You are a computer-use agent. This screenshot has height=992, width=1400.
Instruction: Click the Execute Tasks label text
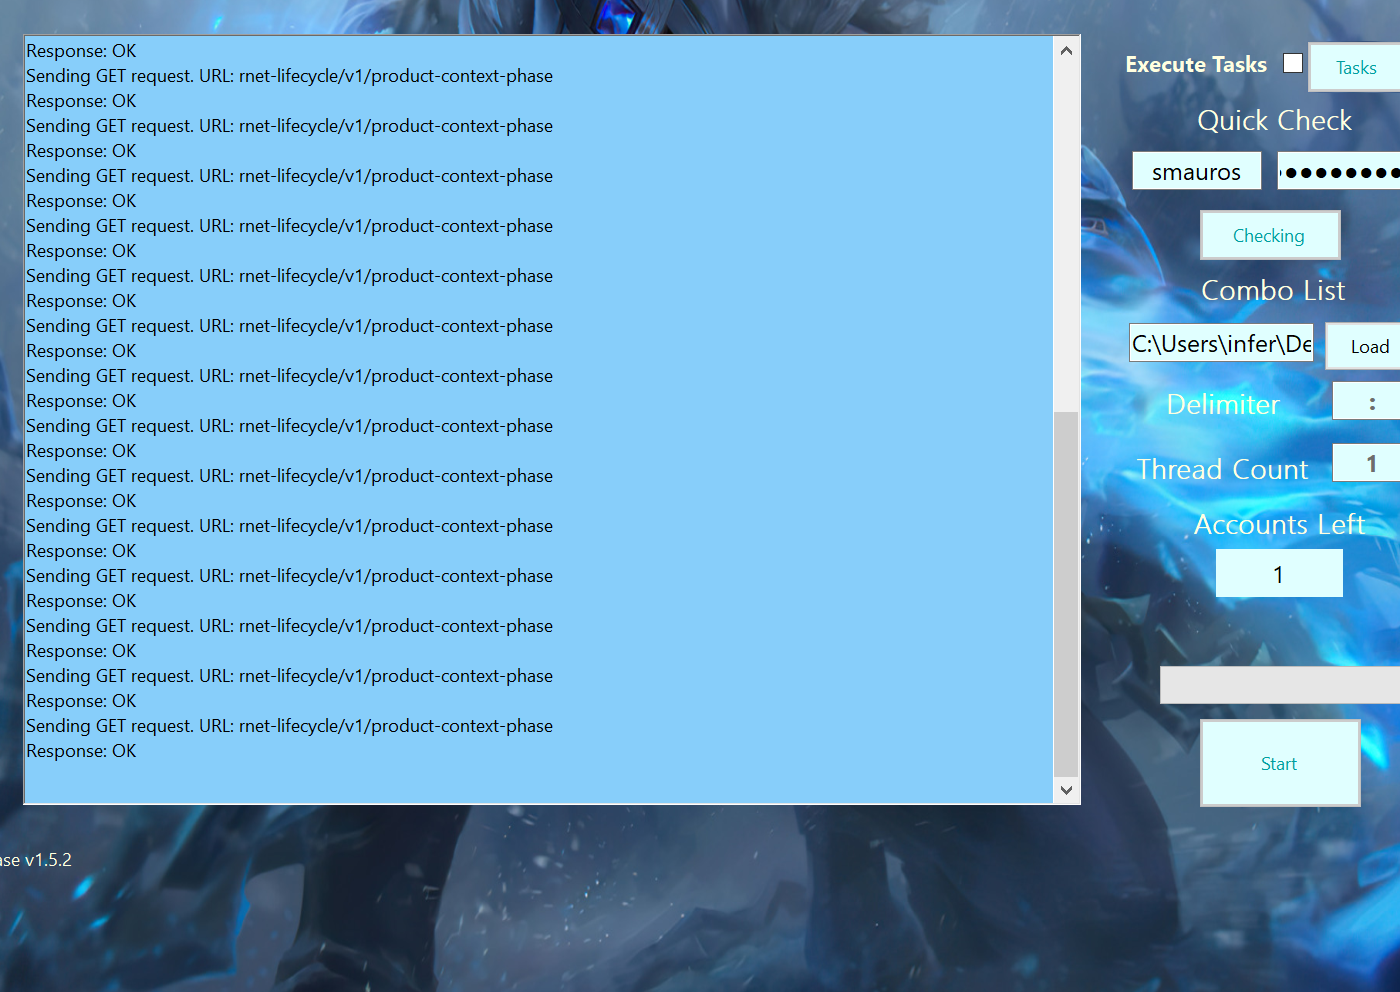pos(1196,64)
